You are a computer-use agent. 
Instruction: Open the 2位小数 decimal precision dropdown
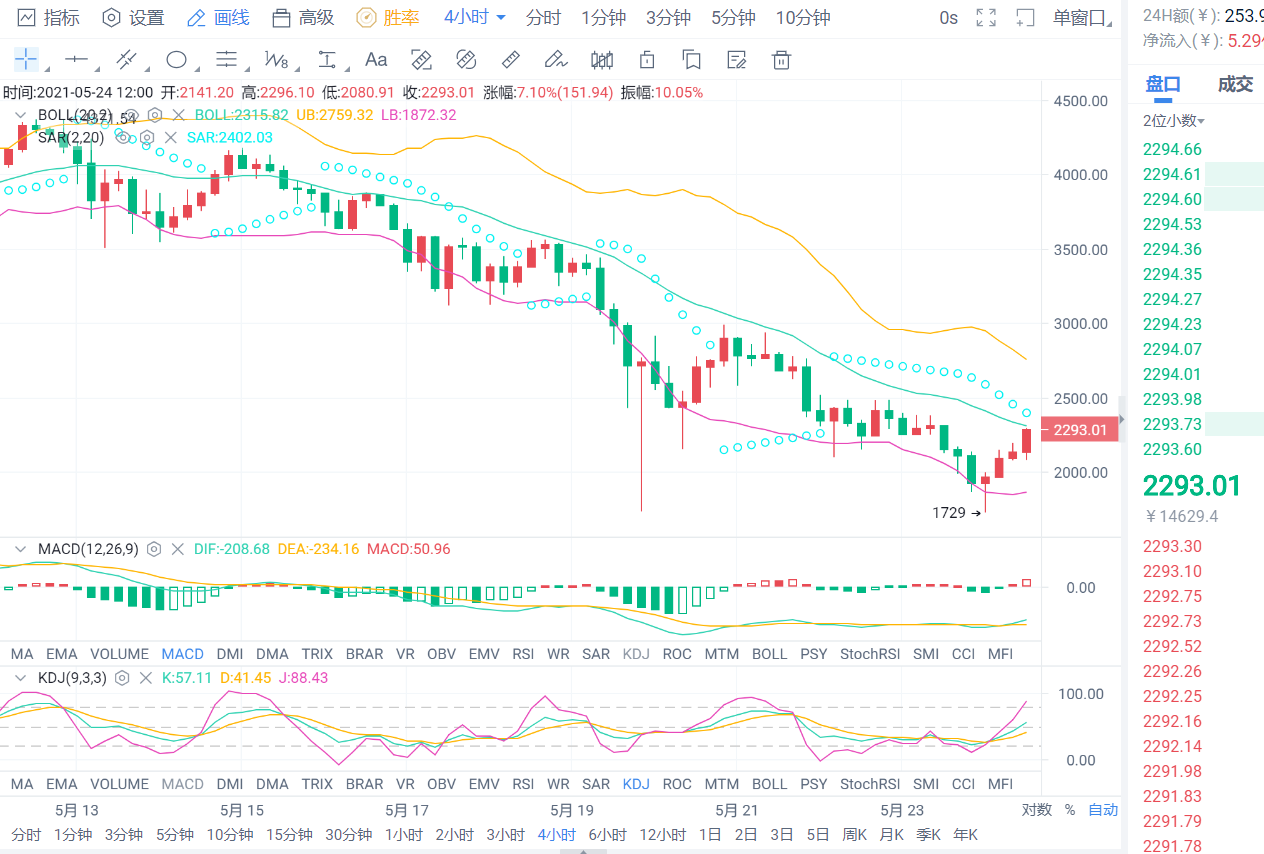coord(1174,121)
